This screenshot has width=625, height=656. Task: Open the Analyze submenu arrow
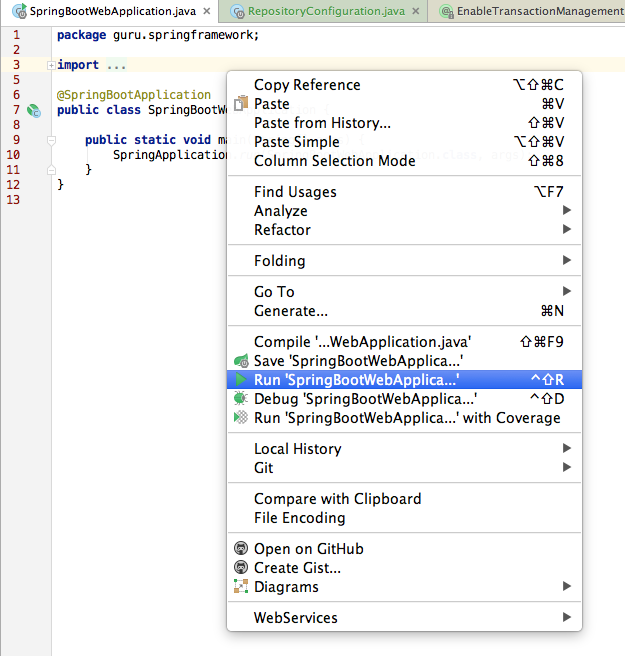[x=567, y=210]
